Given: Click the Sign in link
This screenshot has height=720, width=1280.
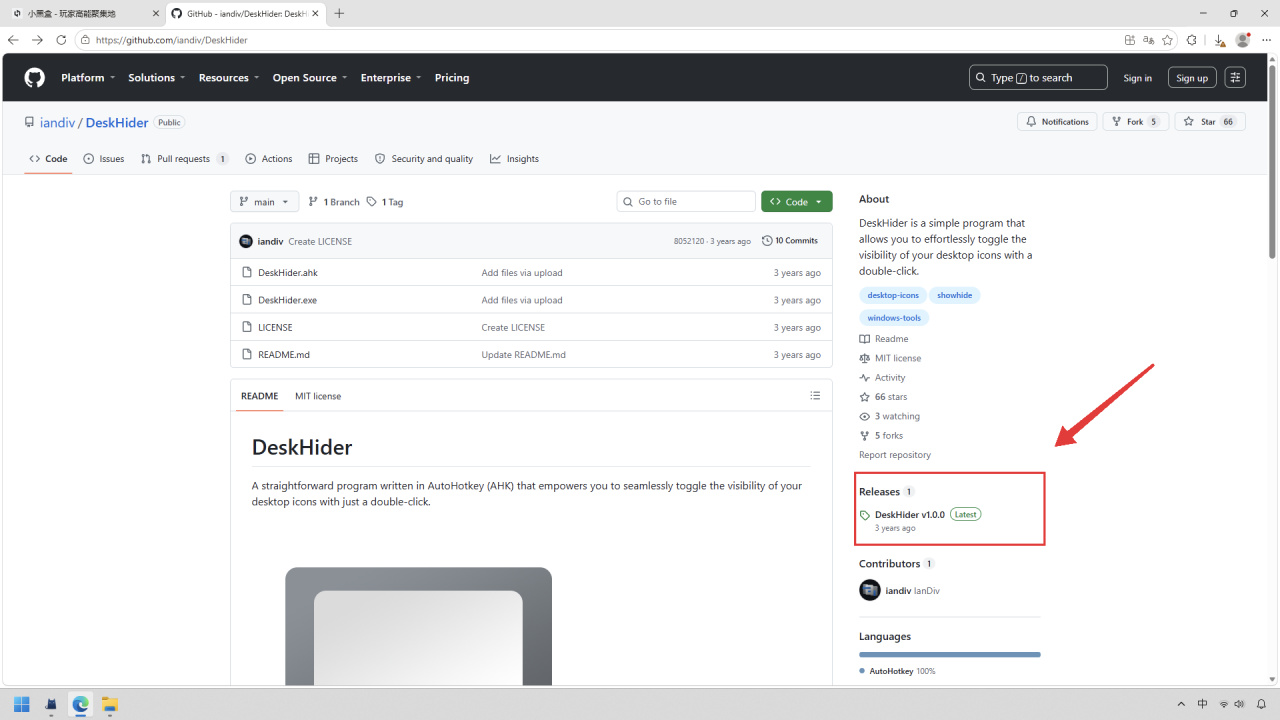Looking at the screenshot, I should [1137, 78].
